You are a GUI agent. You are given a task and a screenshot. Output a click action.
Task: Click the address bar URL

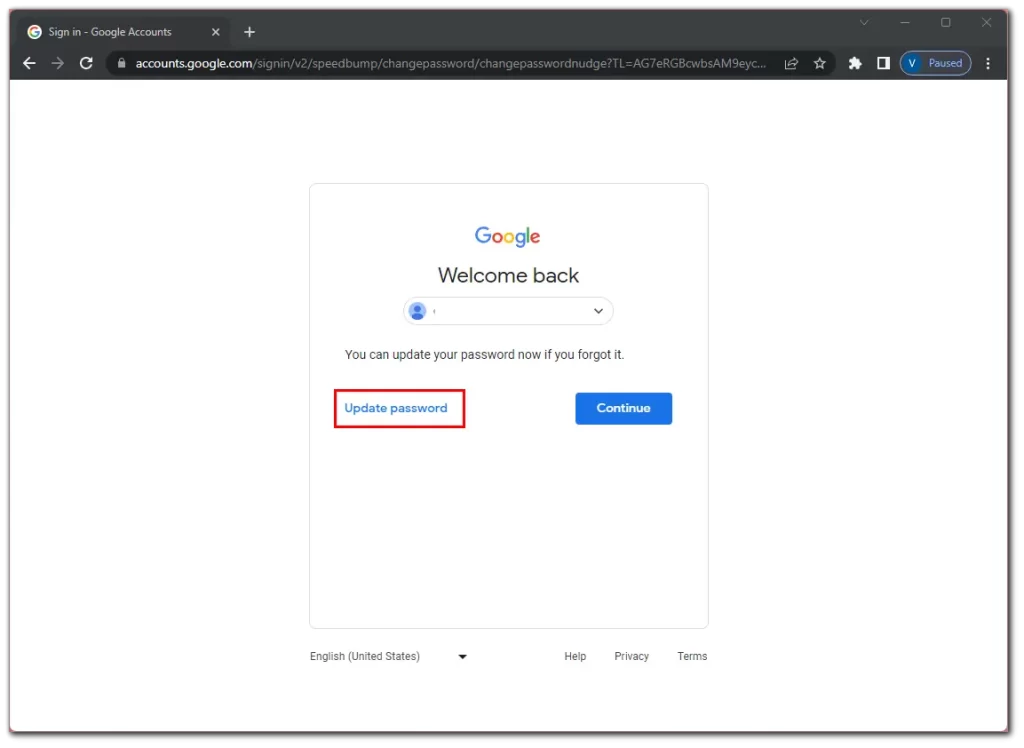tap(450, 63)
